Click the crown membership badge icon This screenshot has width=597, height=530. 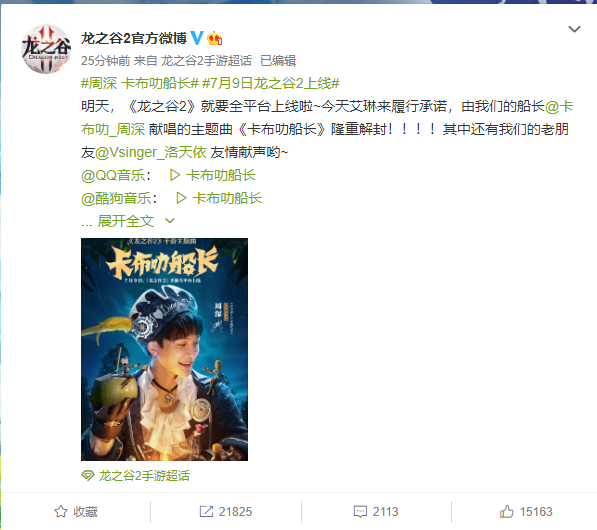tap(214, 38)
